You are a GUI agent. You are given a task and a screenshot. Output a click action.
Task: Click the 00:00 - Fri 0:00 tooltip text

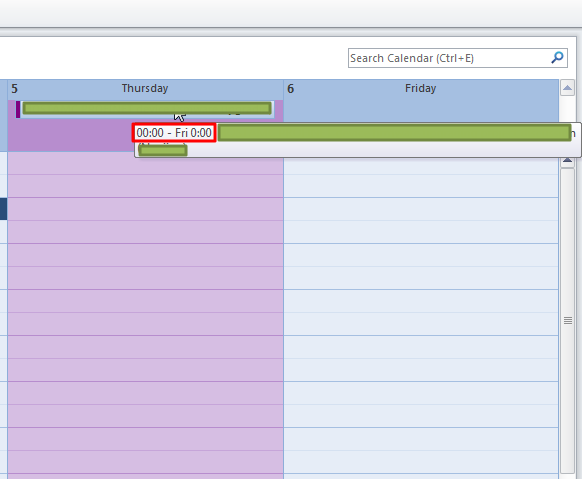click(174, 132)
